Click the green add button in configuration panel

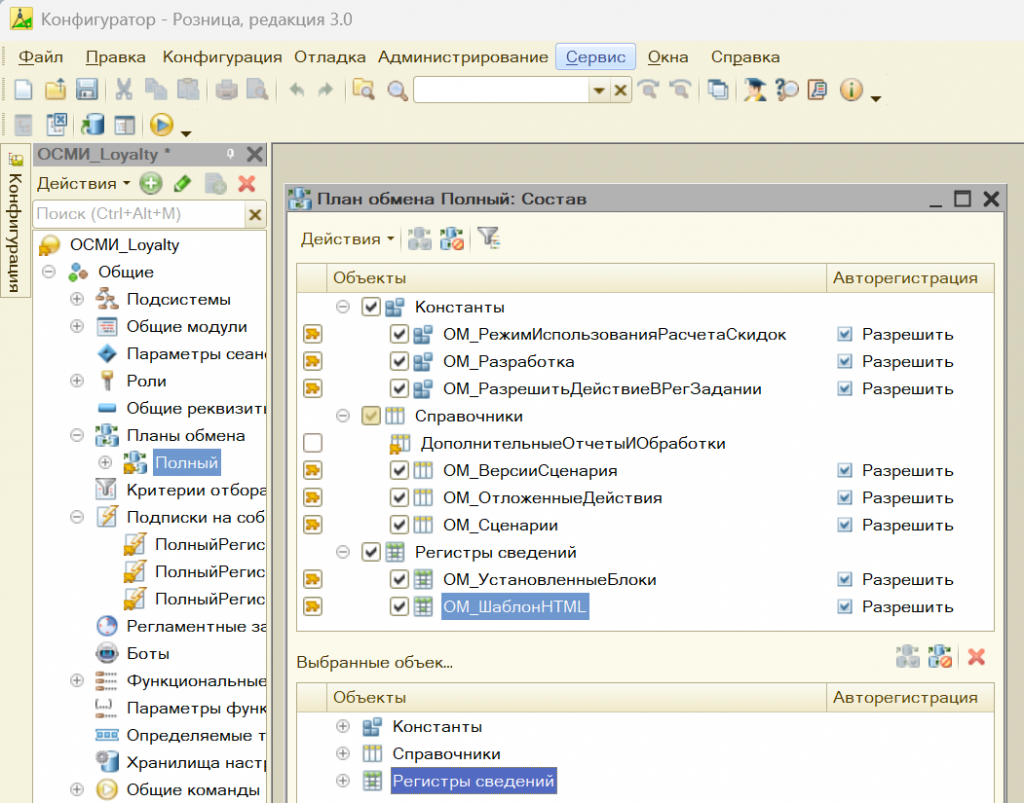[x=150, y=184]
